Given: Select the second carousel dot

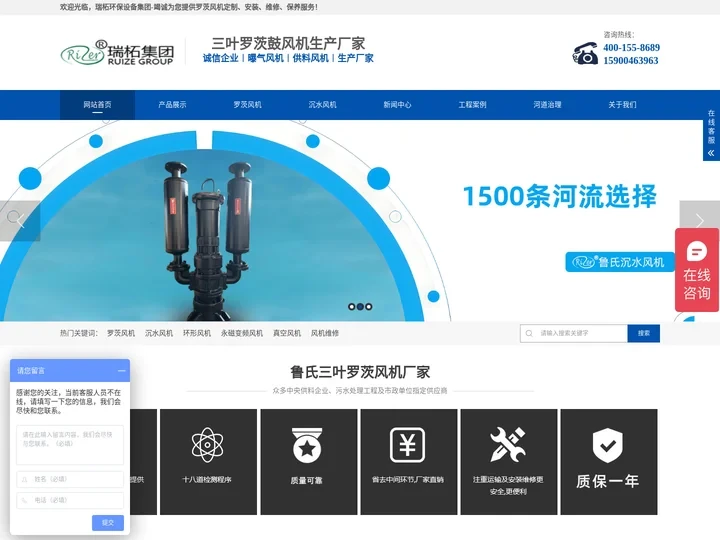Looking at the screenshot, I should click(360, 306).
